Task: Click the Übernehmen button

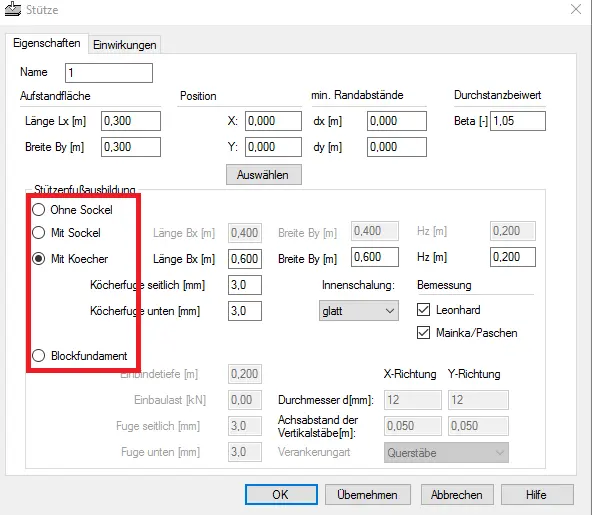Action: pyautogui.click(x=367, y=495)
